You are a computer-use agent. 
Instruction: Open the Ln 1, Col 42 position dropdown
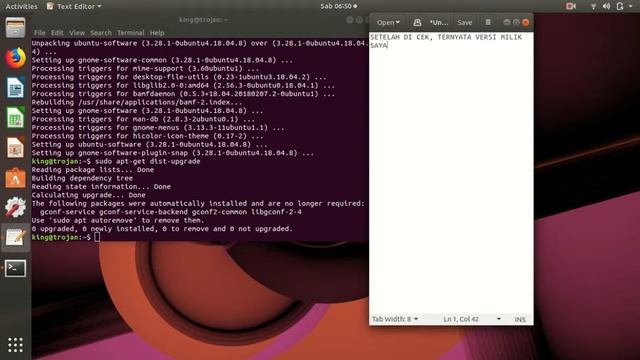pyautogui.click(x=472, y=319)
